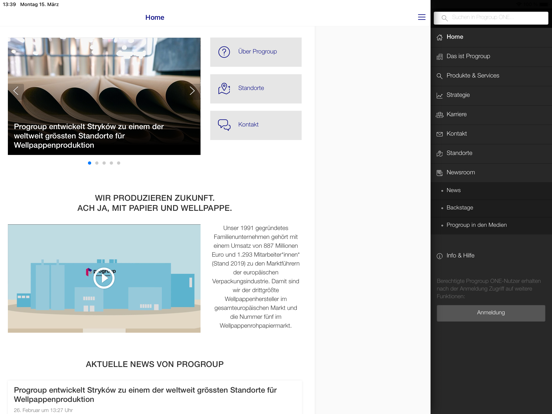Select the fifth carousel dot

[119, 163]
